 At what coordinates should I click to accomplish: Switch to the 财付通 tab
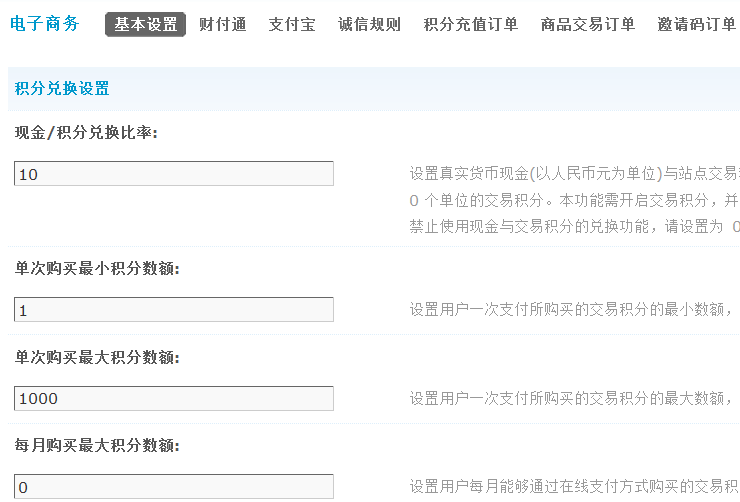223,24
